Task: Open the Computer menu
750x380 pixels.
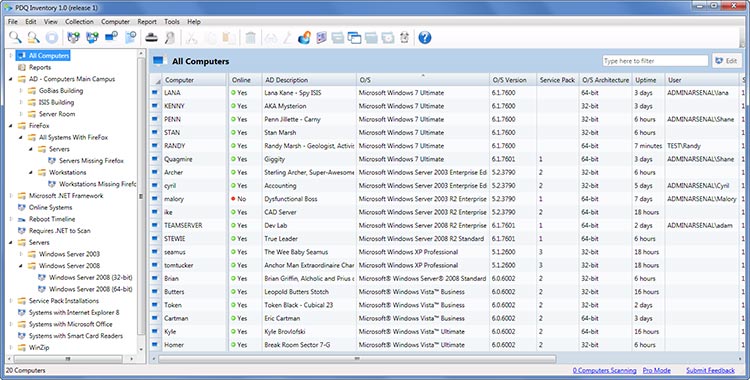Action: click(115, 22)
